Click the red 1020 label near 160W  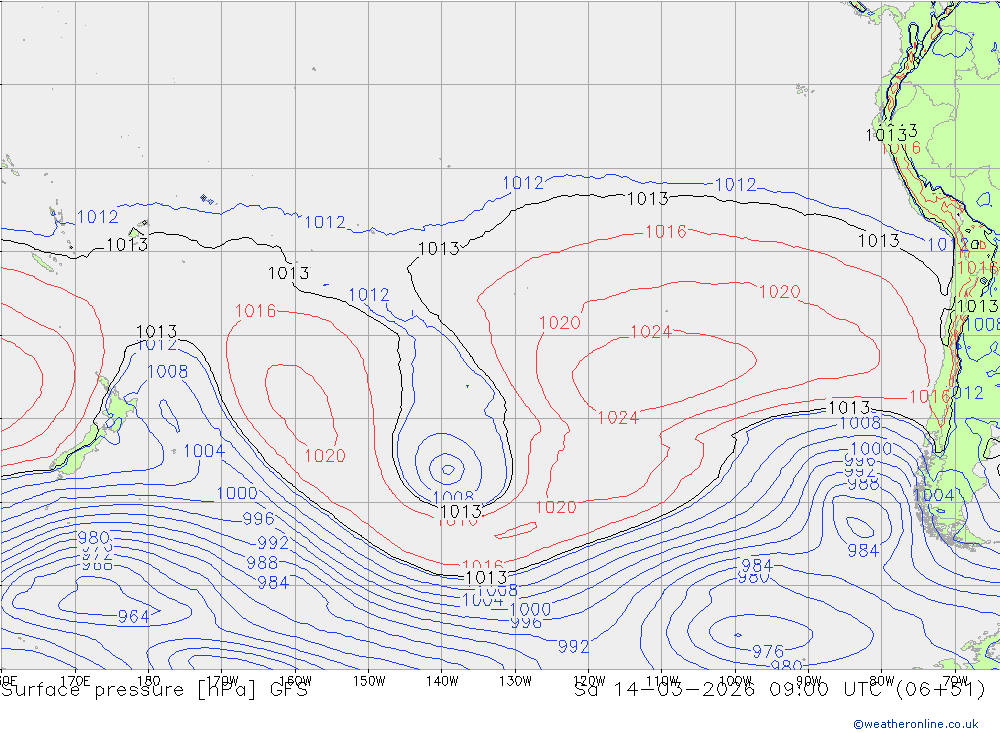pos(325,455)
